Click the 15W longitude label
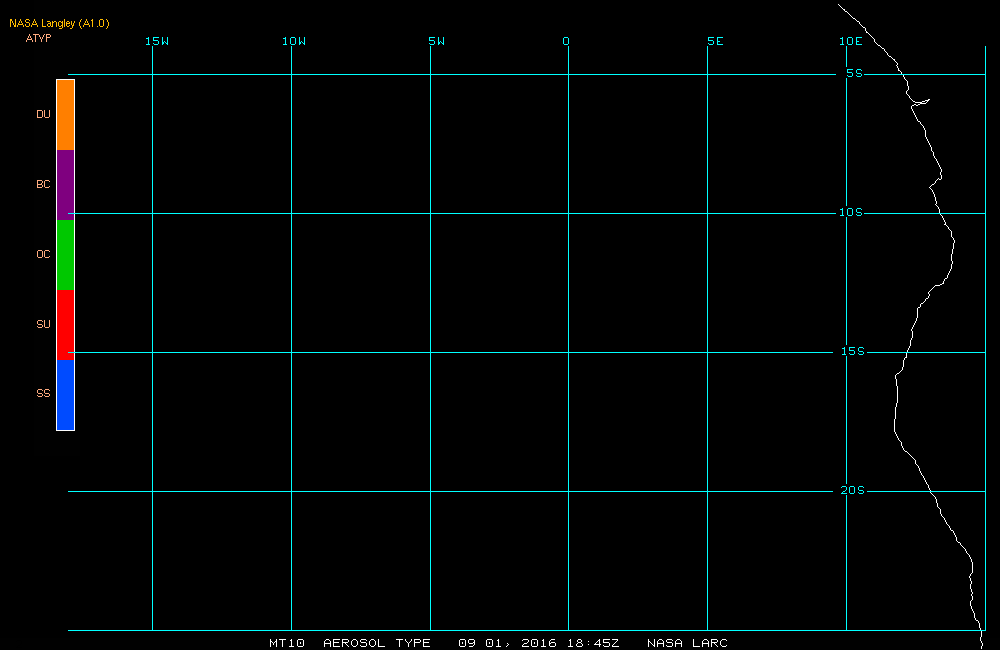 click(157, 41)
